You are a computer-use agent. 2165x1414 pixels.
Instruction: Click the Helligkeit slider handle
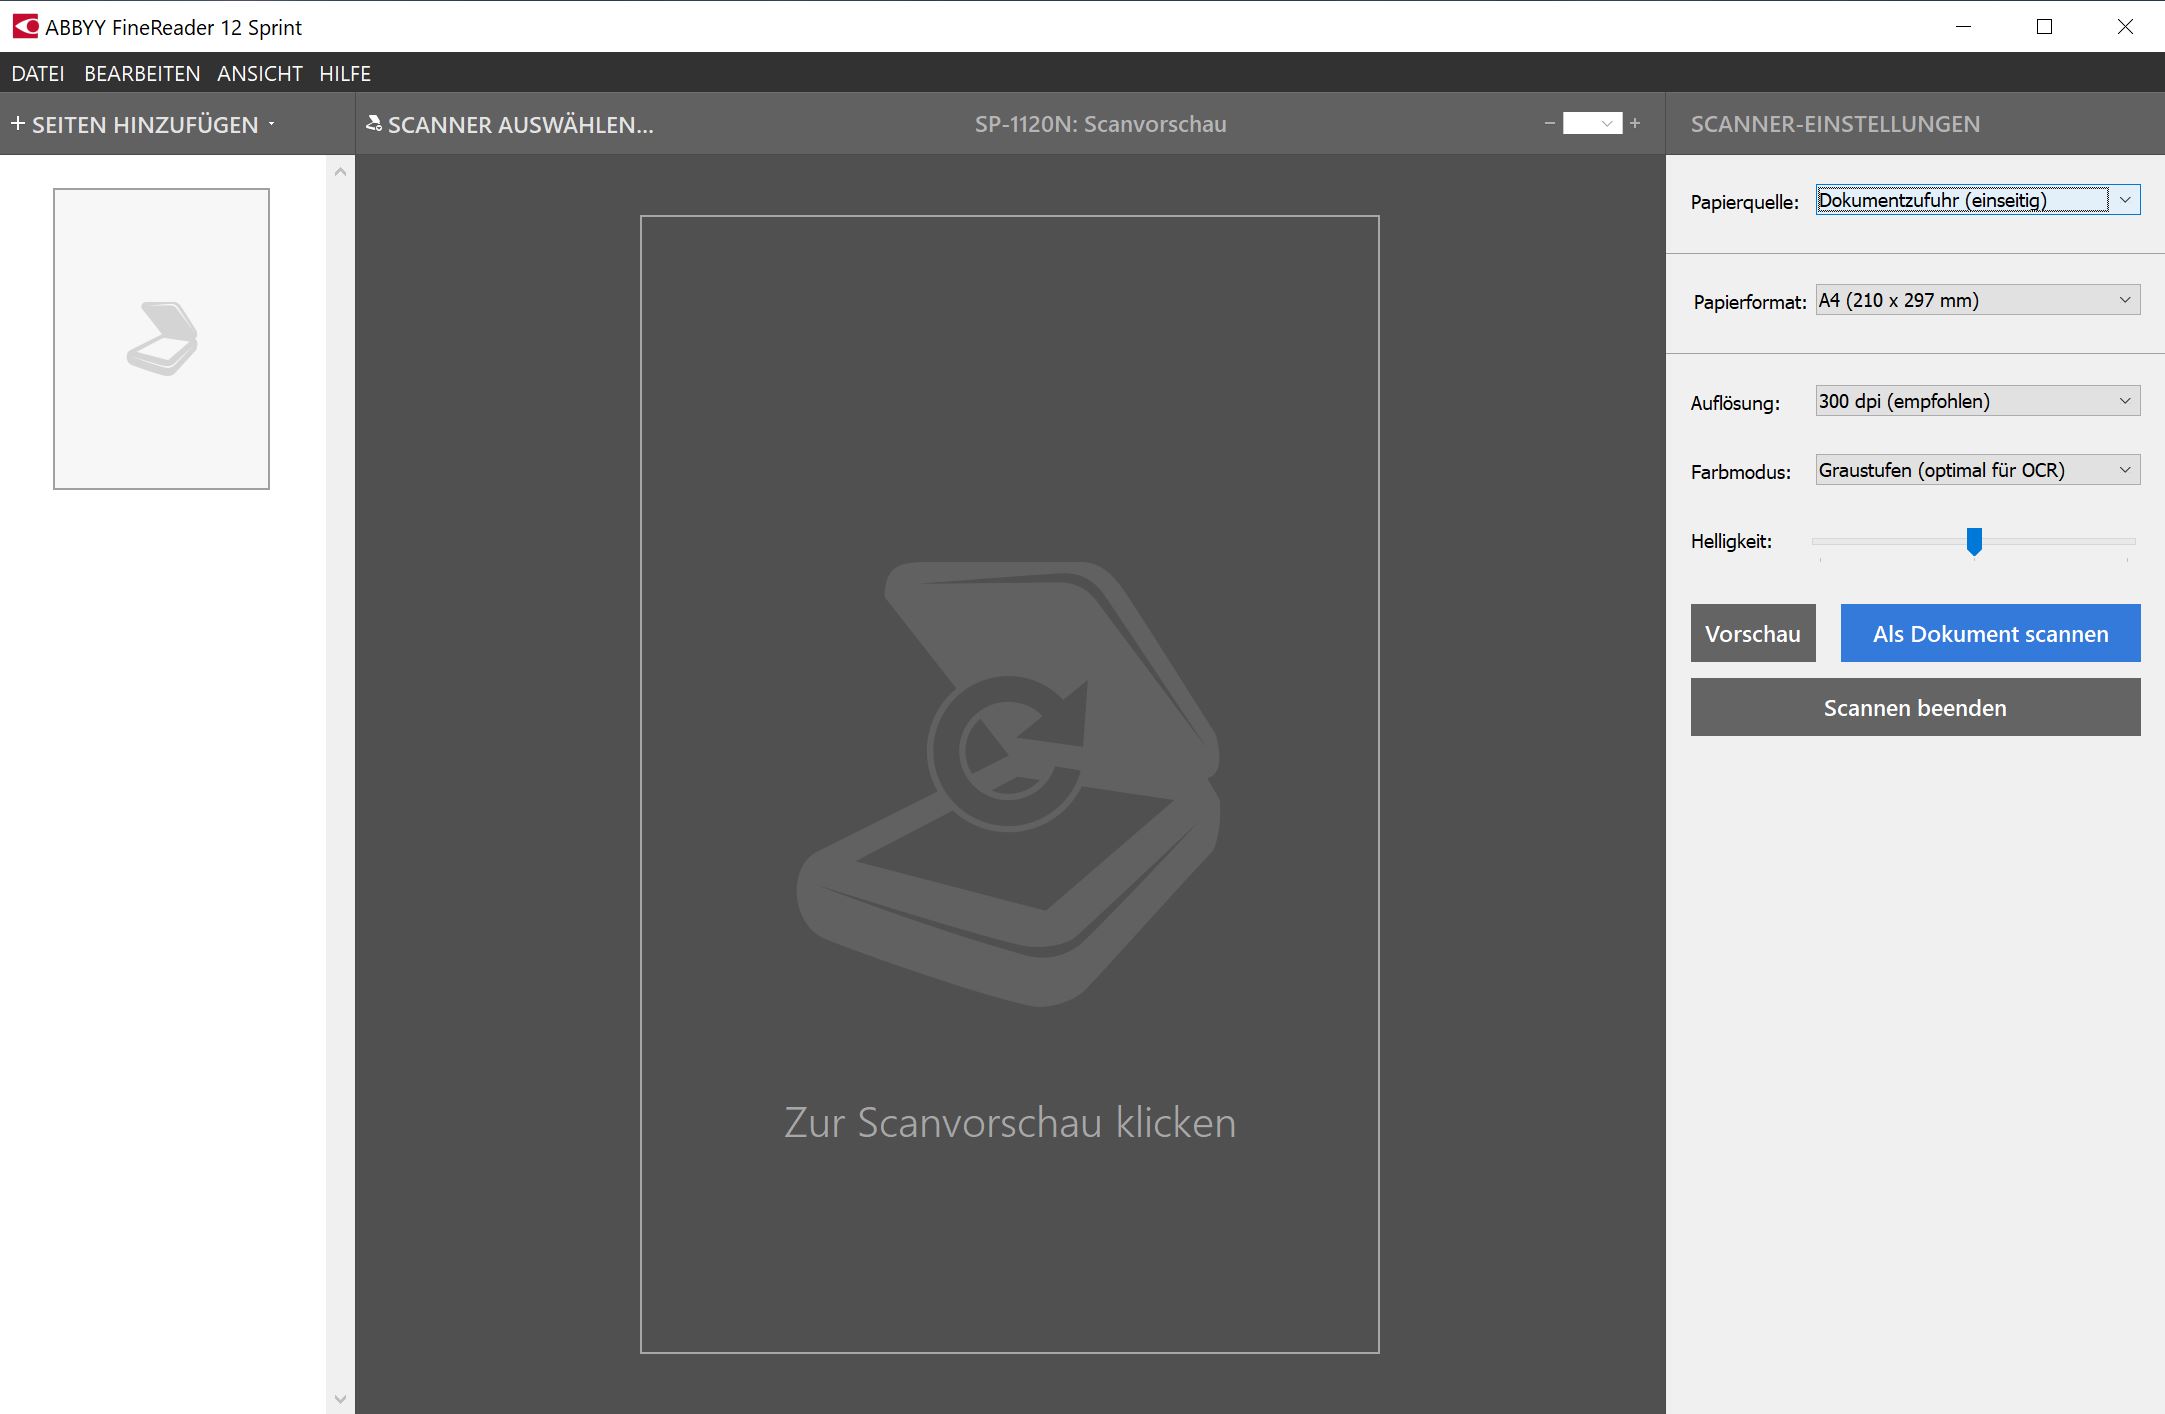point(1974,541)
